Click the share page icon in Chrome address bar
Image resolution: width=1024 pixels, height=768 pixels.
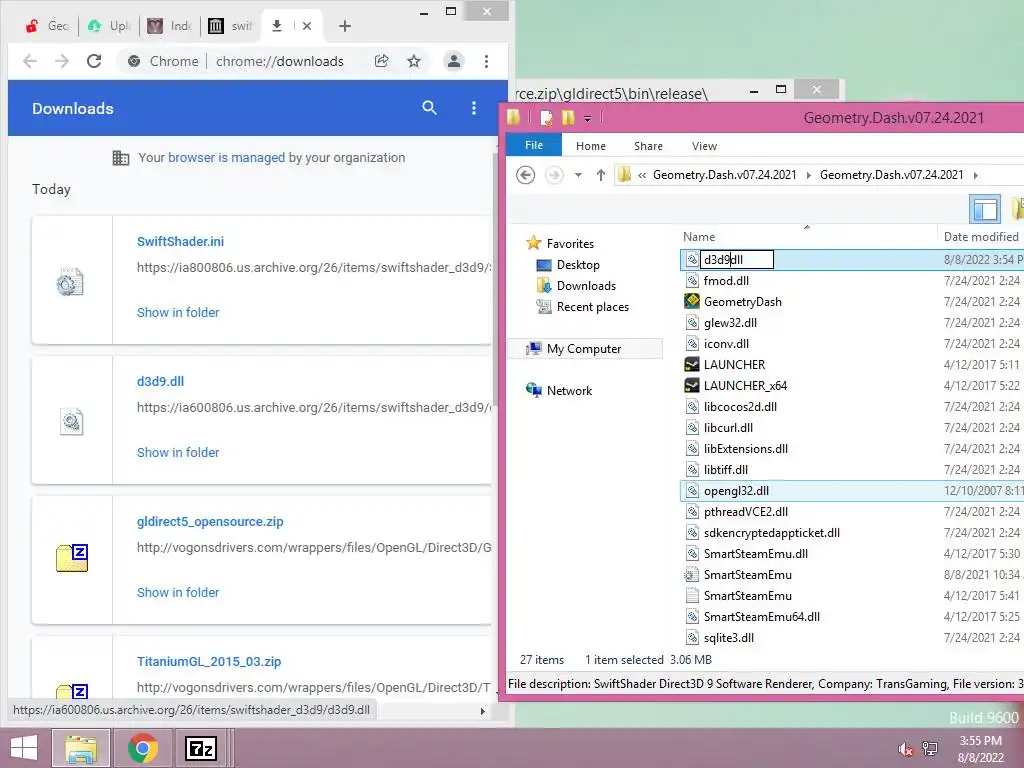[x=381, y=61]
